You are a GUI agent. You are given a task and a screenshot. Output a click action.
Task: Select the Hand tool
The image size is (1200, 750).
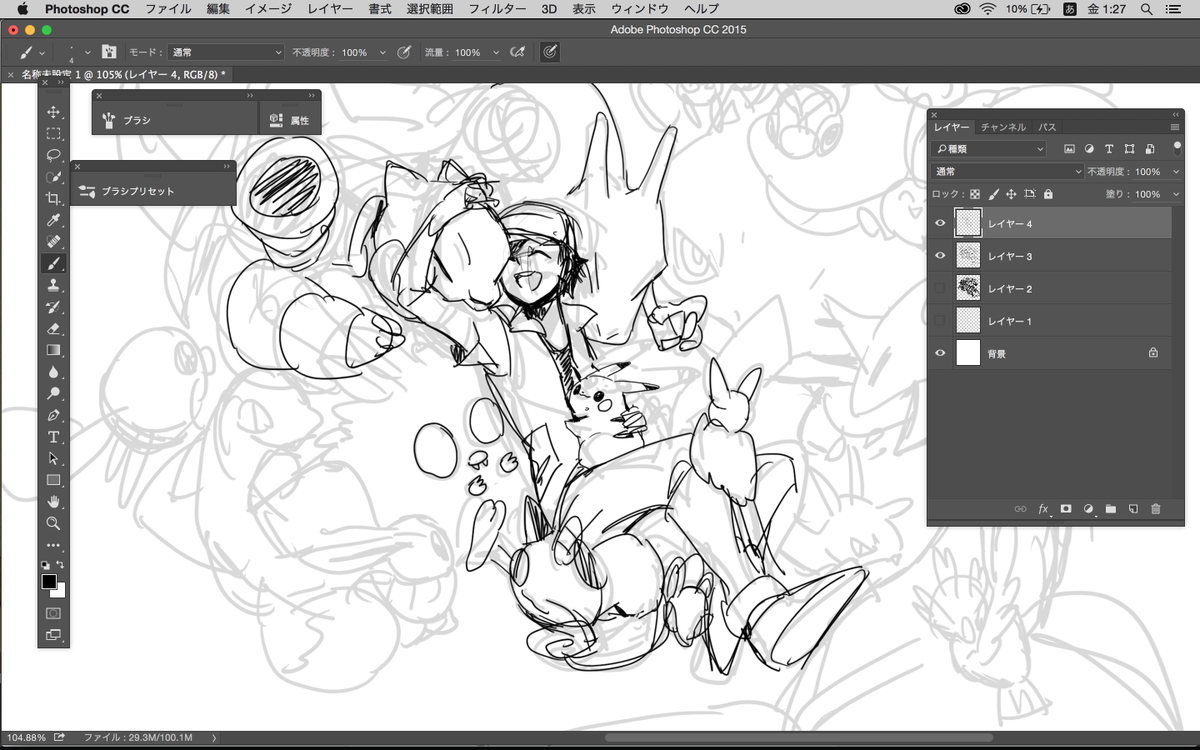[x=53, y=501]
